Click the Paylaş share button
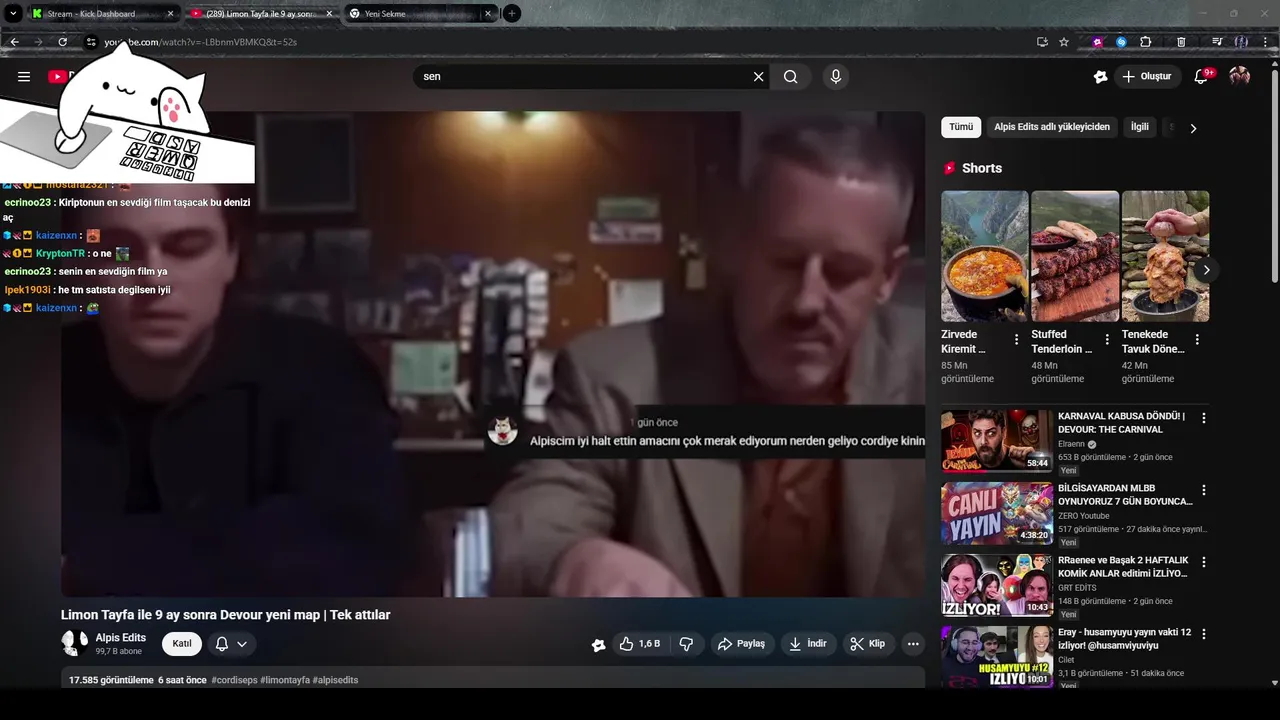Viewport: 1280px width, 720px height. pos(741,644)
